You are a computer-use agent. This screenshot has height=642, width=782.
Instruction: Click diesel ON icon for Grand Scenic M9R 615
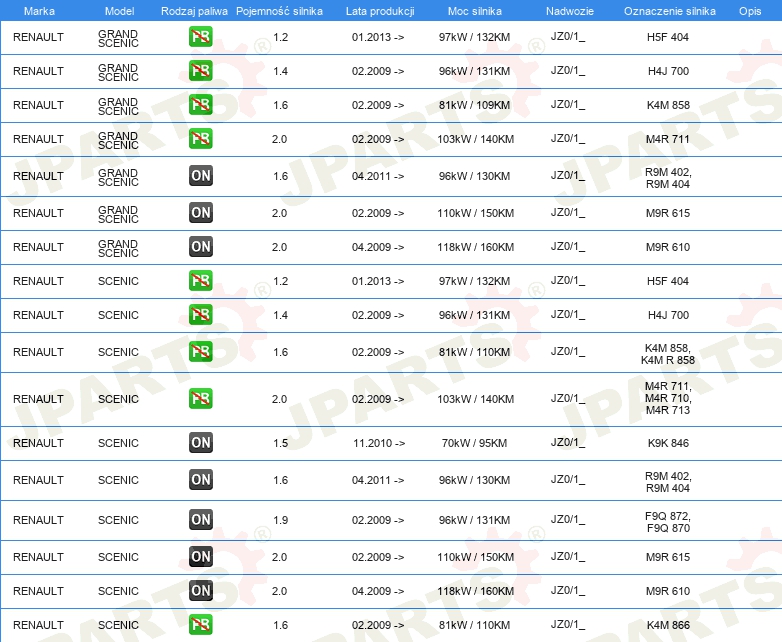point(200,213)
